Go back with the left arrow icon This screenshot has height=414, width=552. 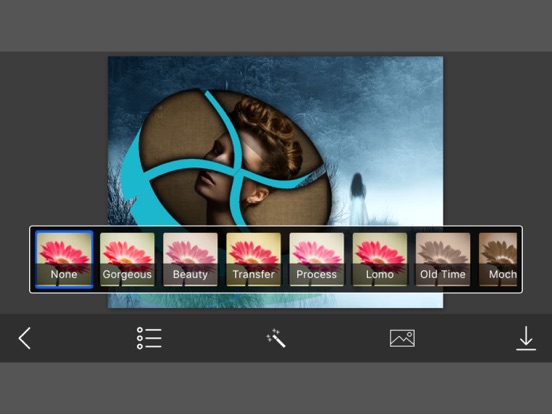[x=25, y=338]
